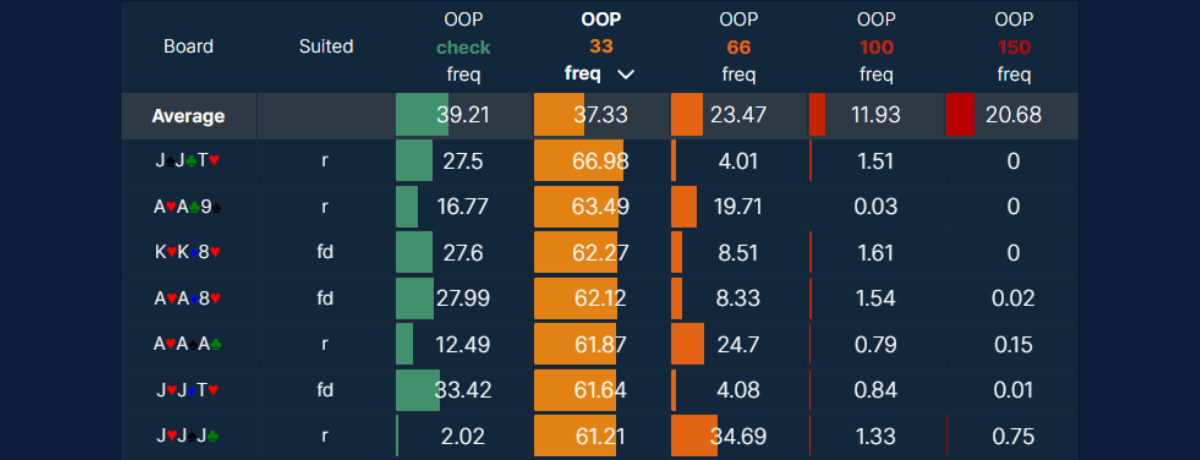
Task: Click the 24.7 cell in OOP 66 column
Action: click(x=738, y=345)
